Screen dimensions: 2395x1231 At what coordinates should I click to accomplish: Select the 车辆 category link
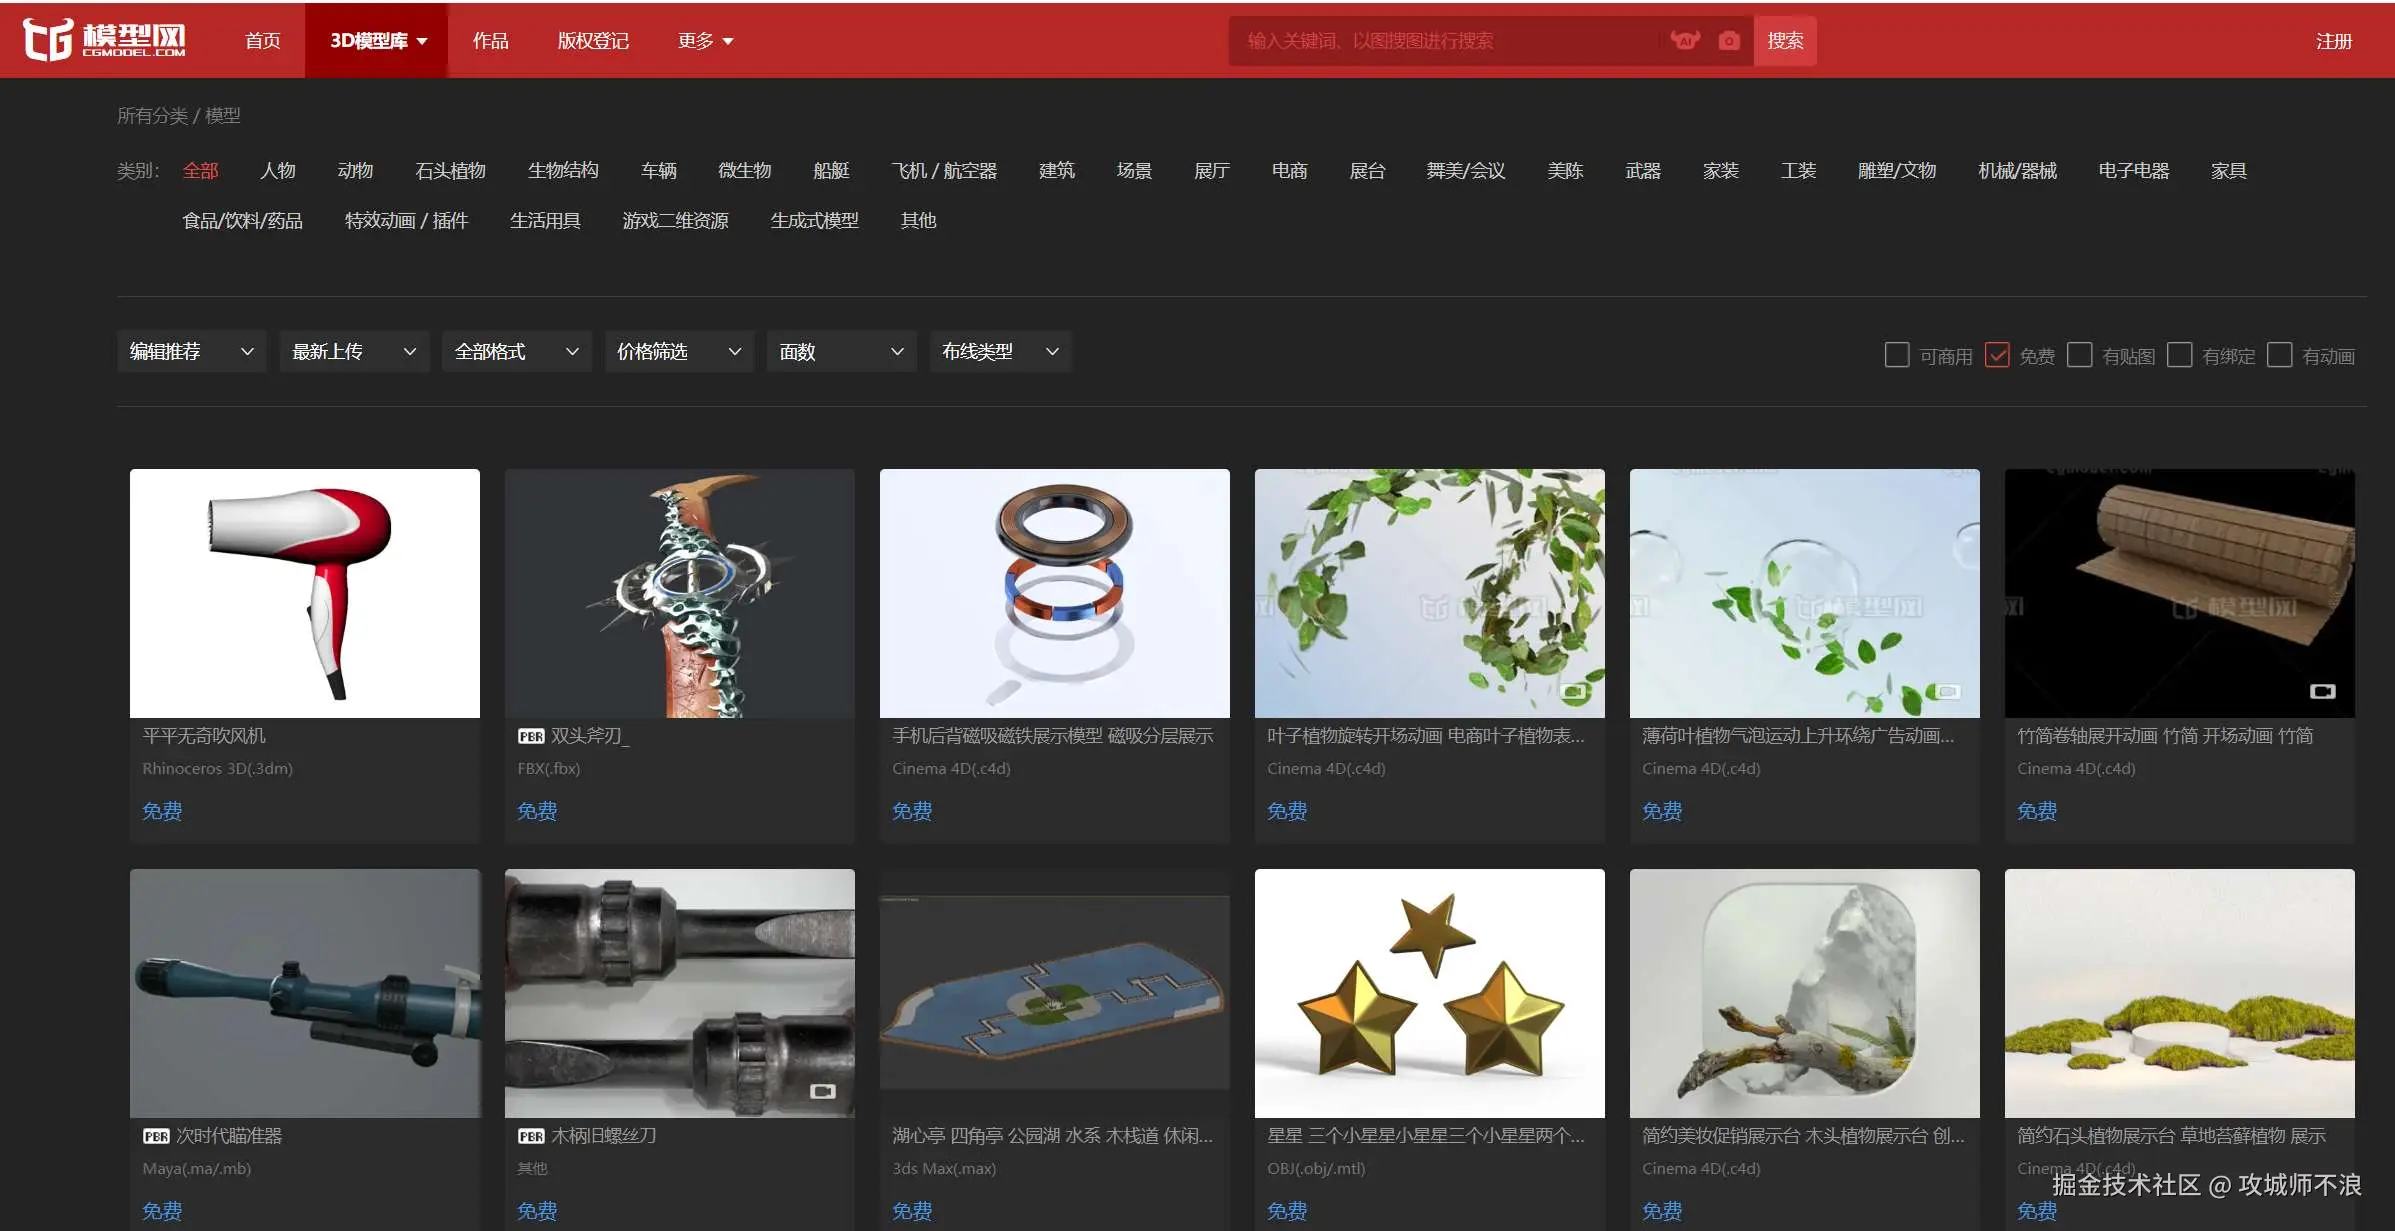[658, 171]
